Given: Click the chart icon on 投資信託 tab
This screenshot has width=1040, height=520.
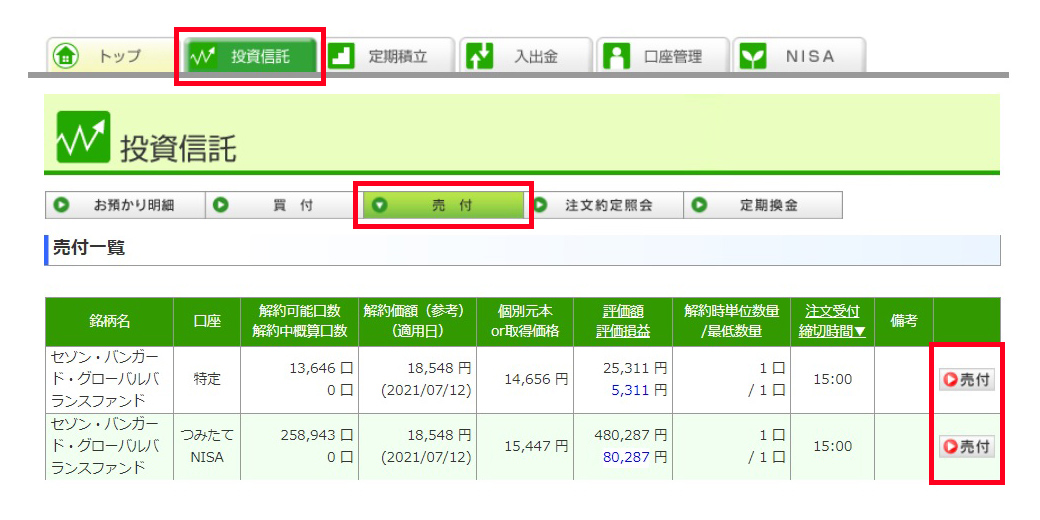Looking at the screenshot, I should (x=203, y=56).
